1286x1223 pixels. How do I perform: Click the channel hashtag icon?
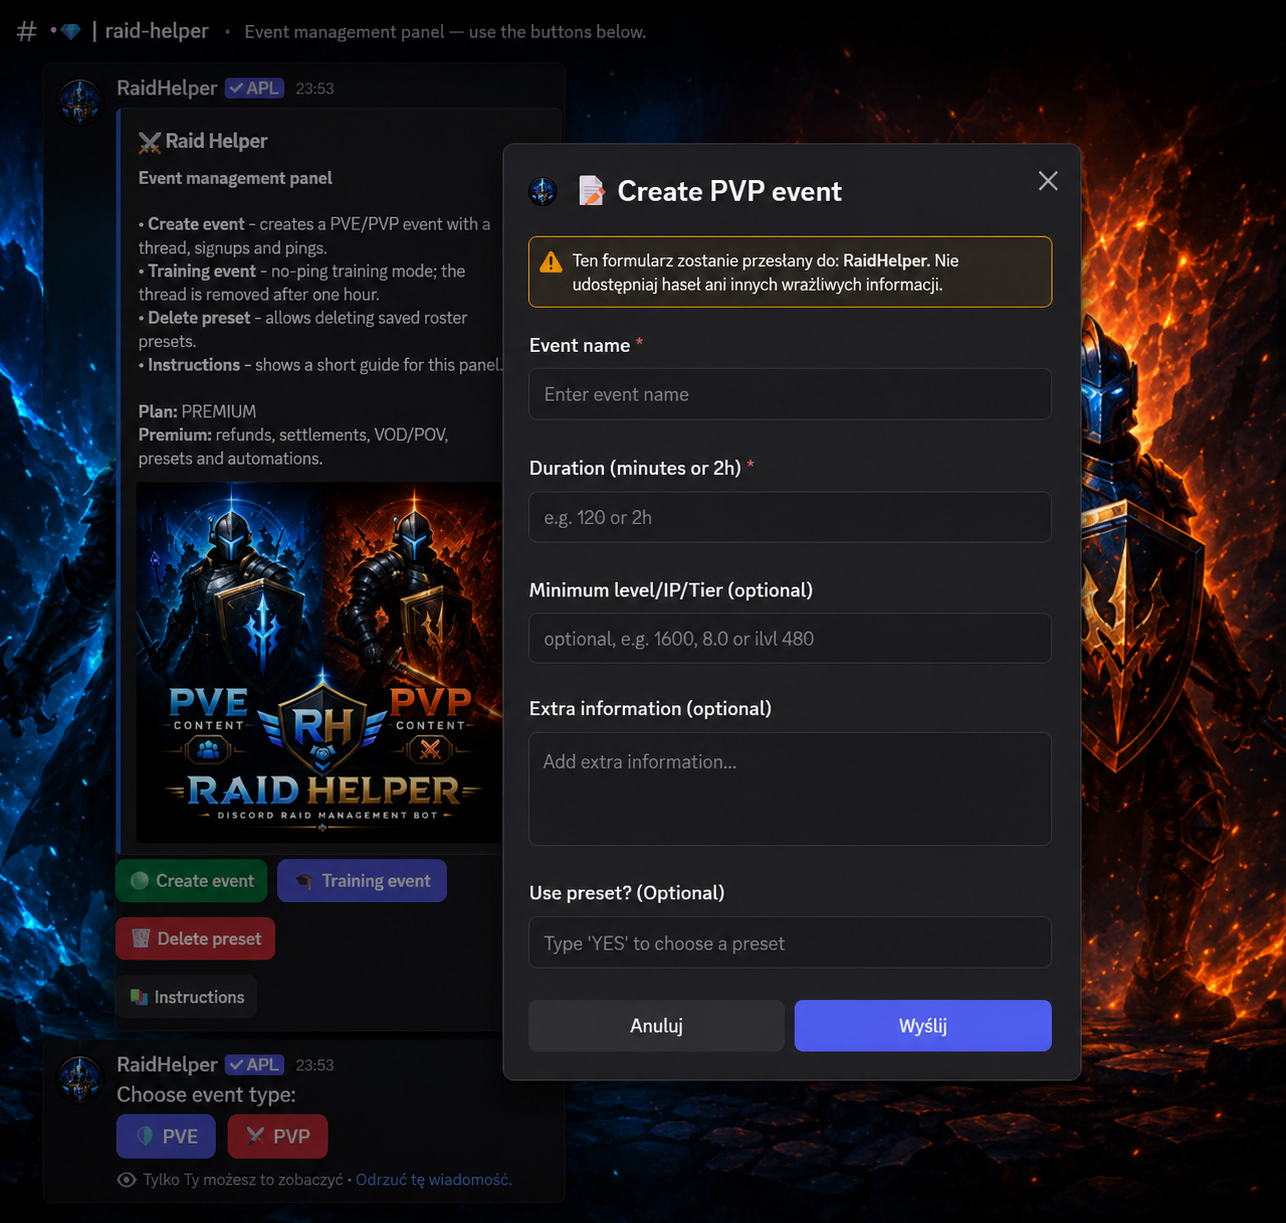27,32
